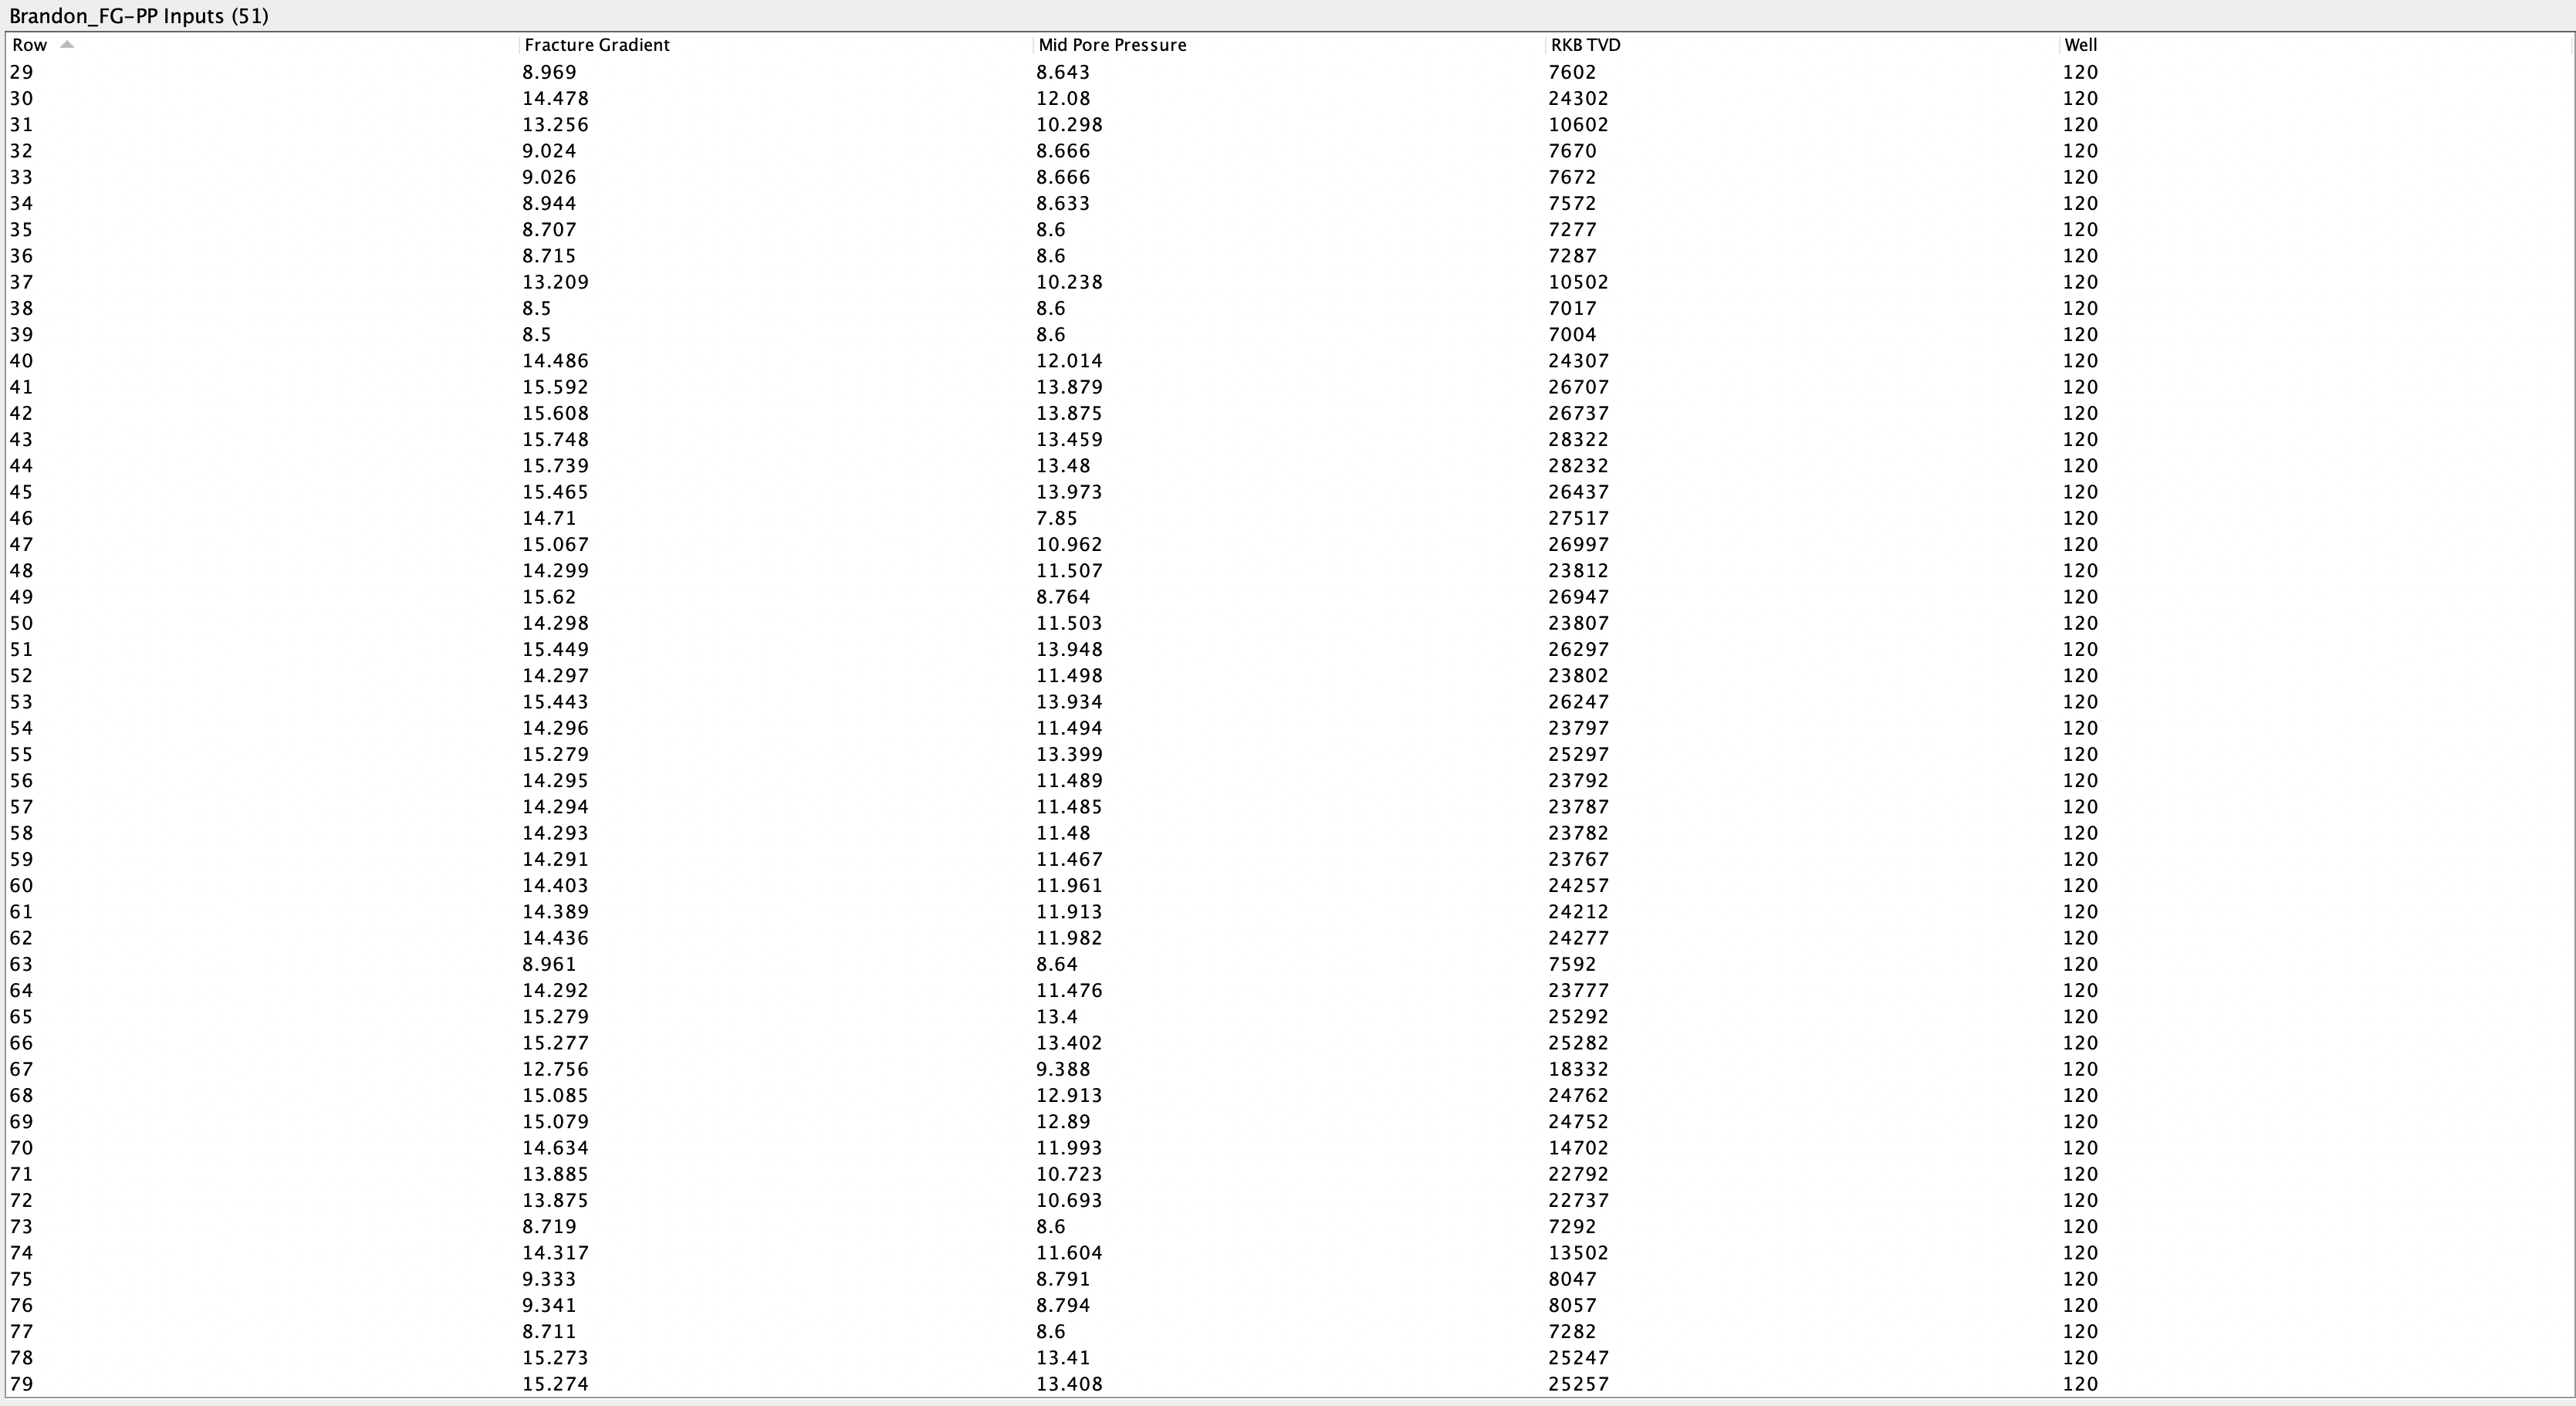Screen dimensions: 2576x1406
Task: Sort by Fracture Gradient column header
Action: pos(596,45)
